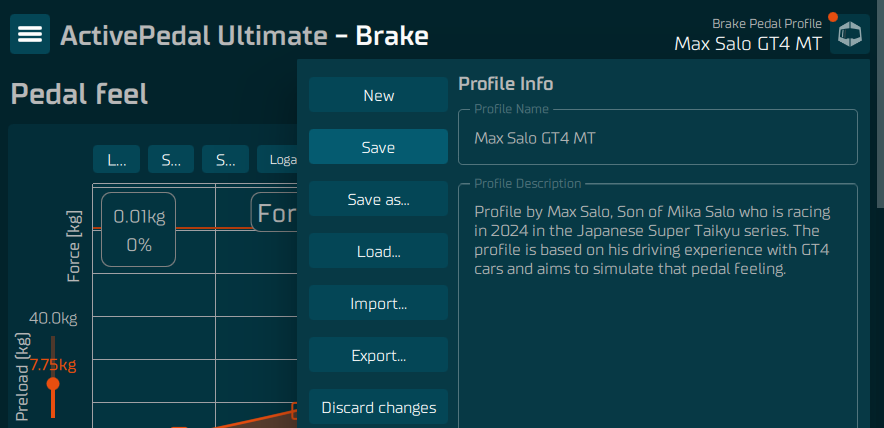The image size is (884, 428).
Task: Click into the Profile Description text area
Action: click(x=658, y=306)
